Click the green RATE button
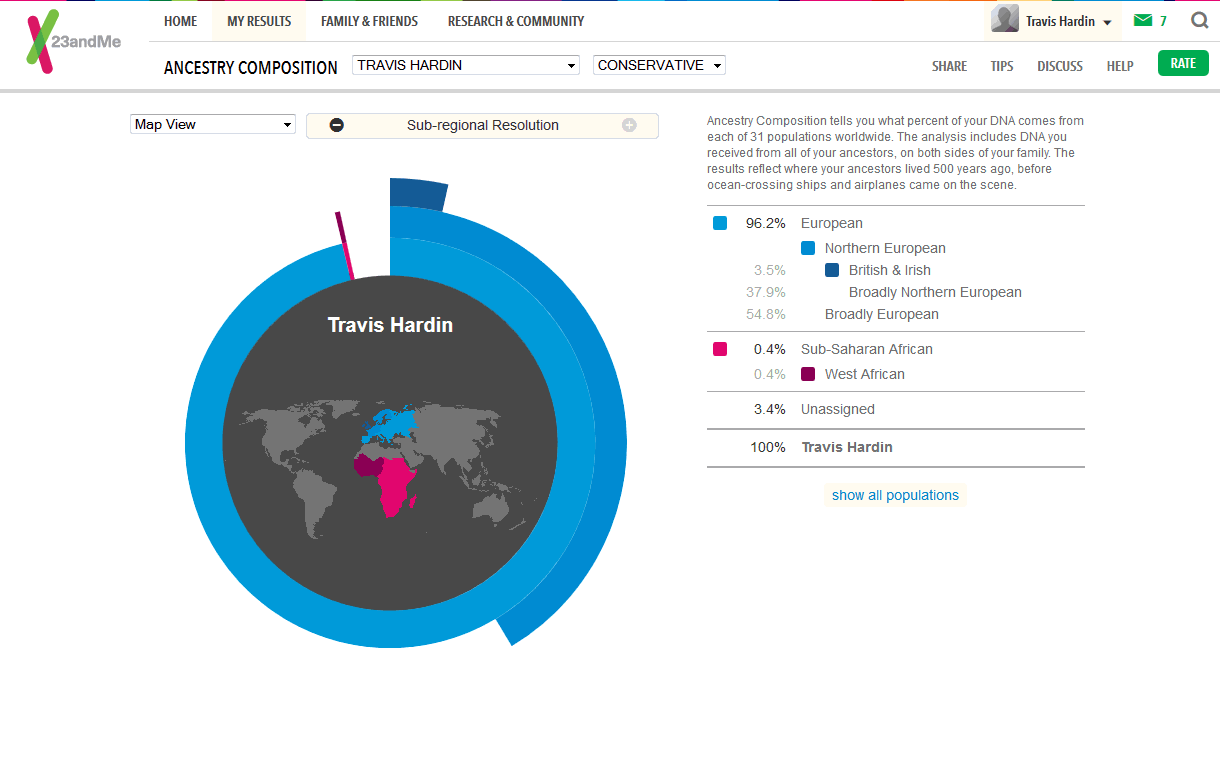 1183,63
